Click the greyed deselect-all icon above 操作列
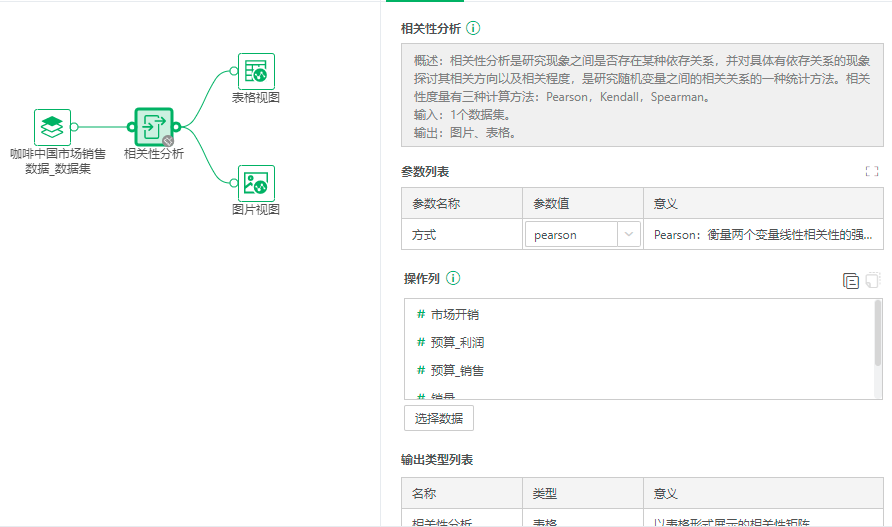 point(872,281)
